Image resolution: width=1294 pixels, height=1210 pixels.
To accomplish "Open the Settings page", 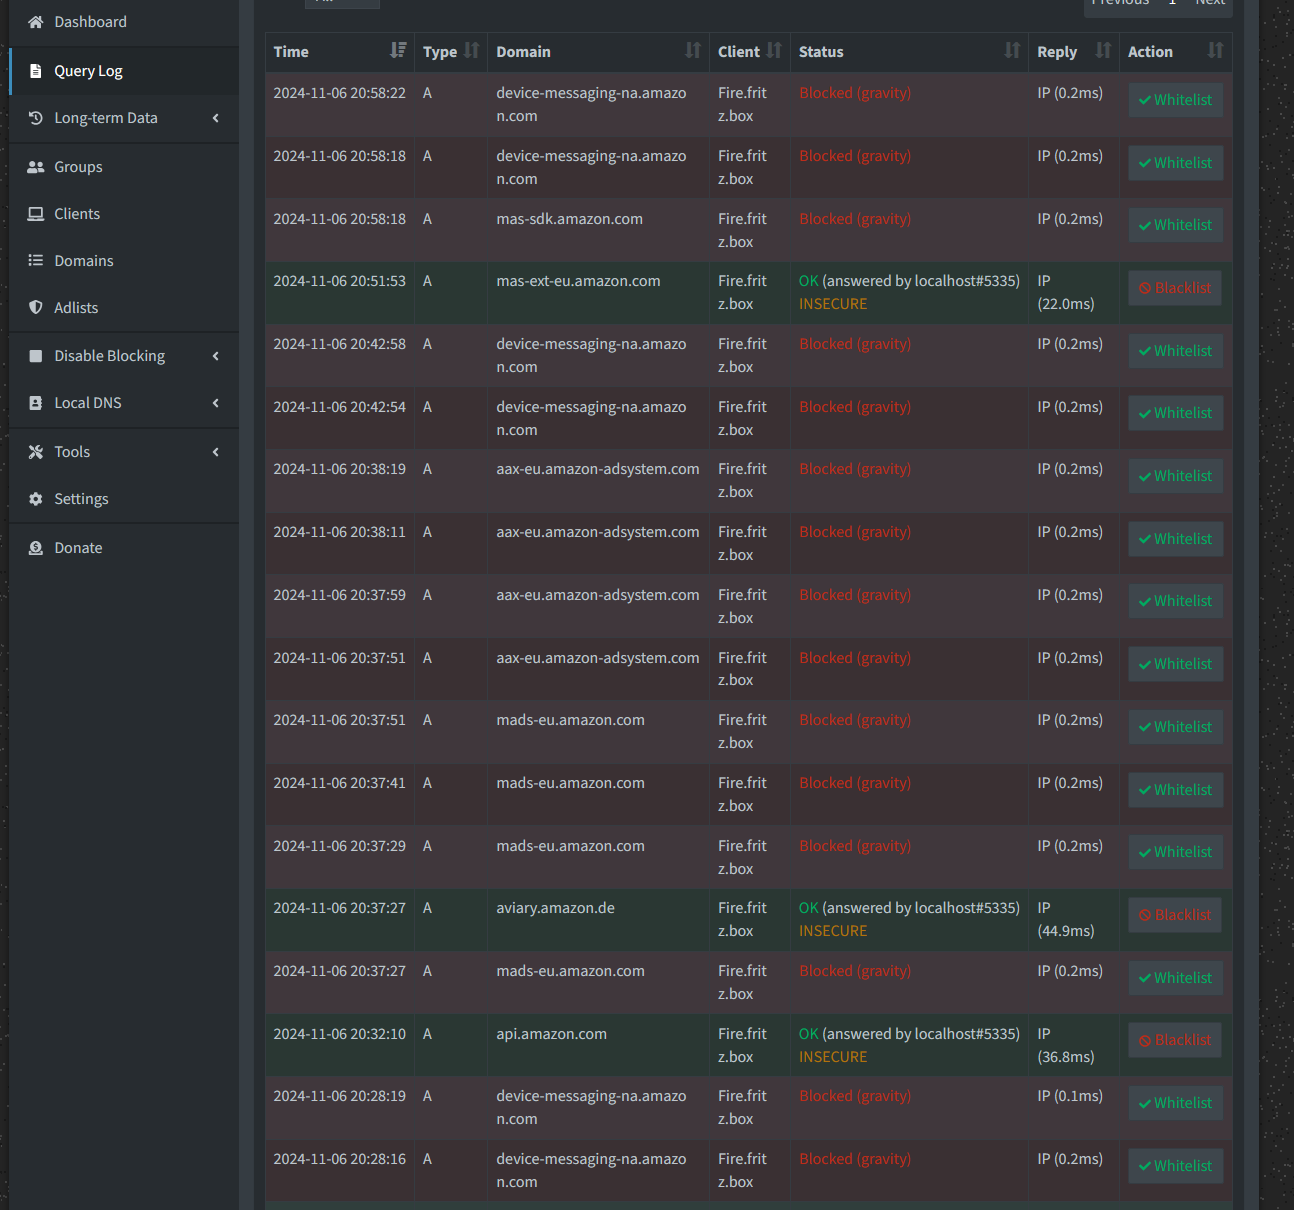I will pyautogui.click(x=124, y=499).
